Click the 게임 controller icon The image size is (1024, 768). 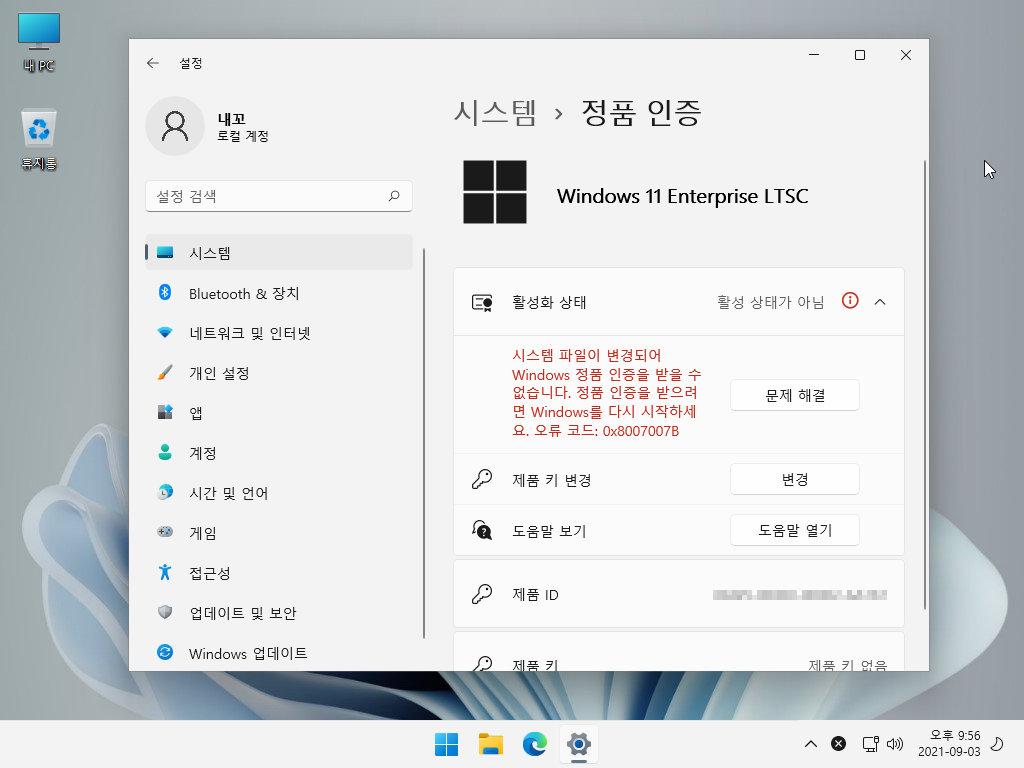pyautogui.click(x=165, y=532)
